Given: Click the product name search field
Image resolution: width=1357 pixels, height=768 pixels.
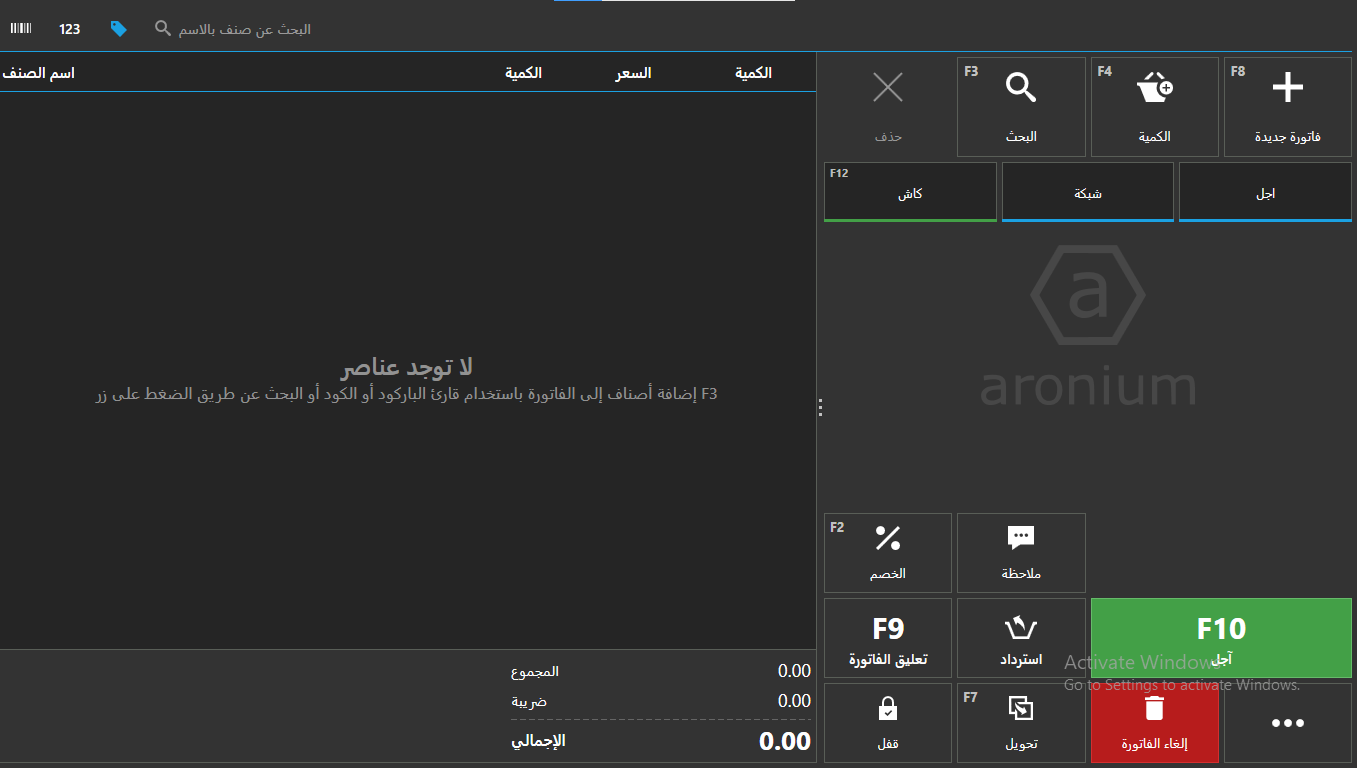Looking at the screenshot, I should 245,29.
